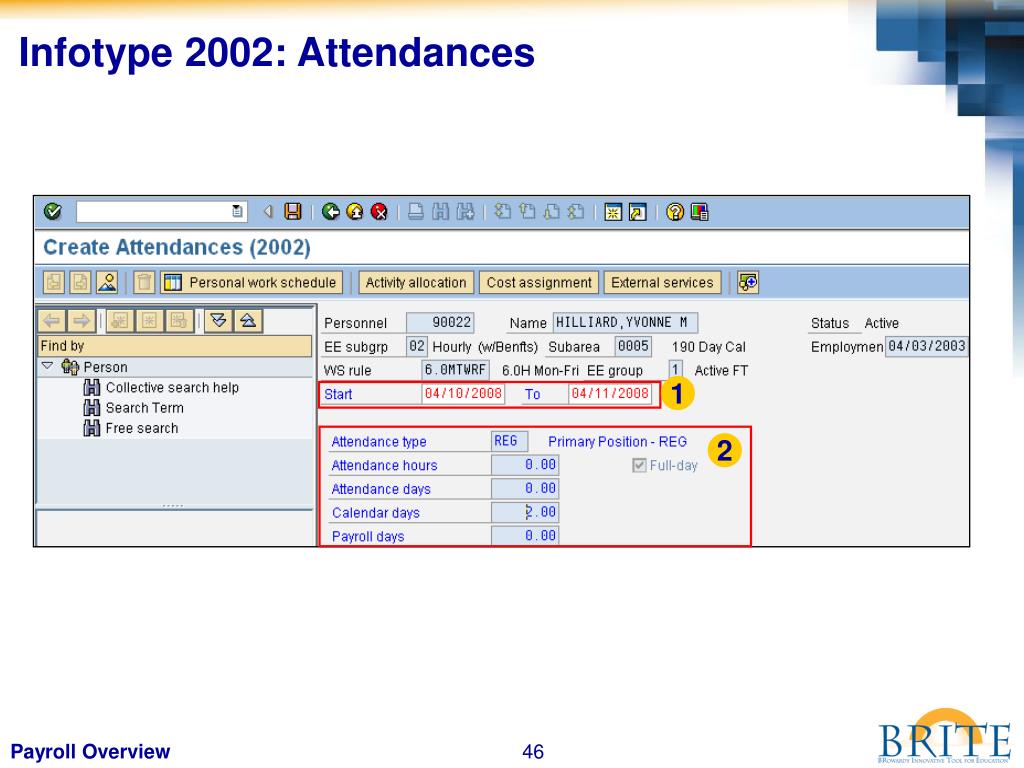The image size is (1024, 768).
Task: Click the EE group field 1
Action: pyautogui.click(x=675, y=370)
